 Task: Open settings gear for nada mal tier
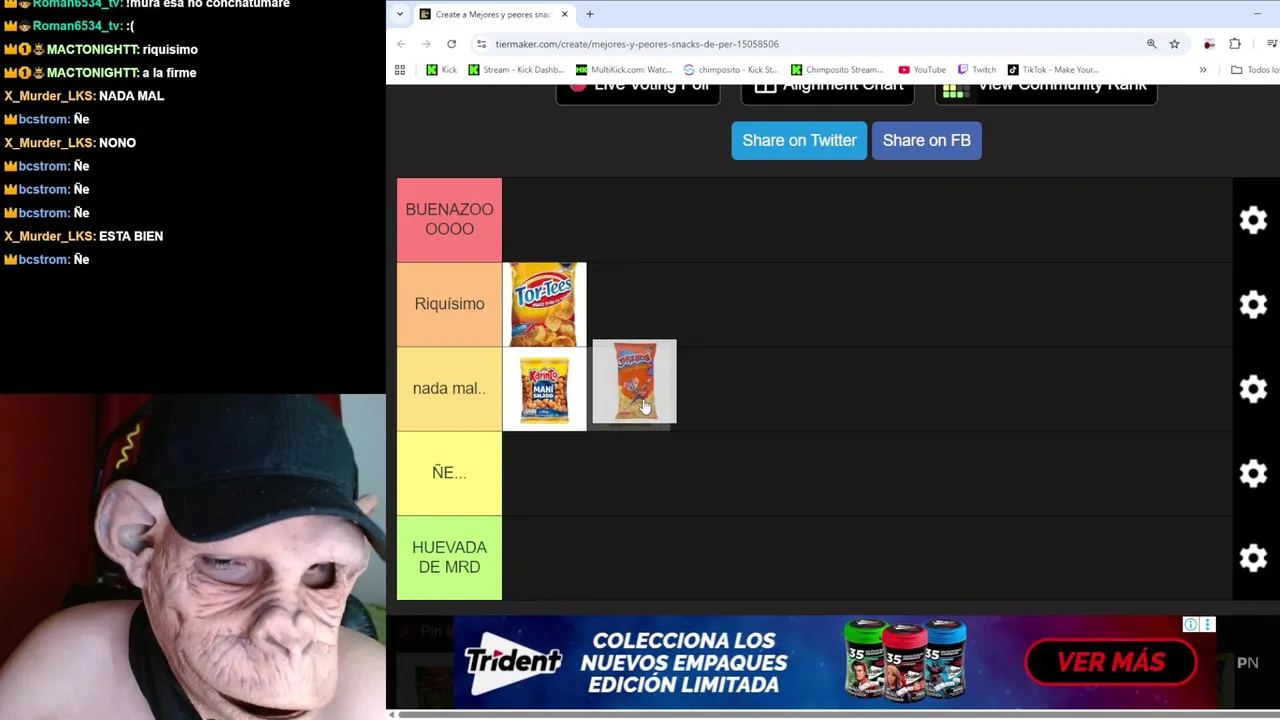point(1253,389)
